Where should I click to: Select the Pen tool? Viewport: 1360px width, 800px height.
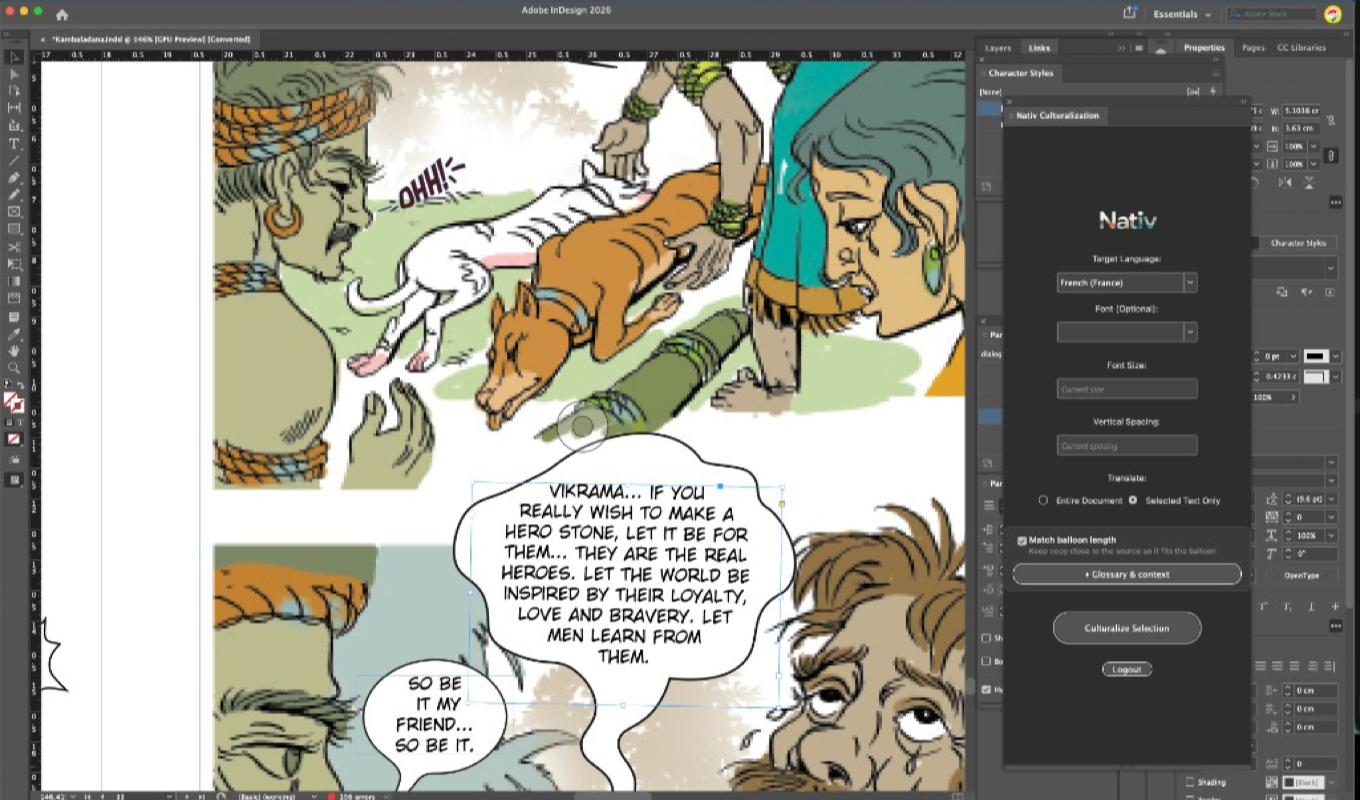(x=14, y=178)
